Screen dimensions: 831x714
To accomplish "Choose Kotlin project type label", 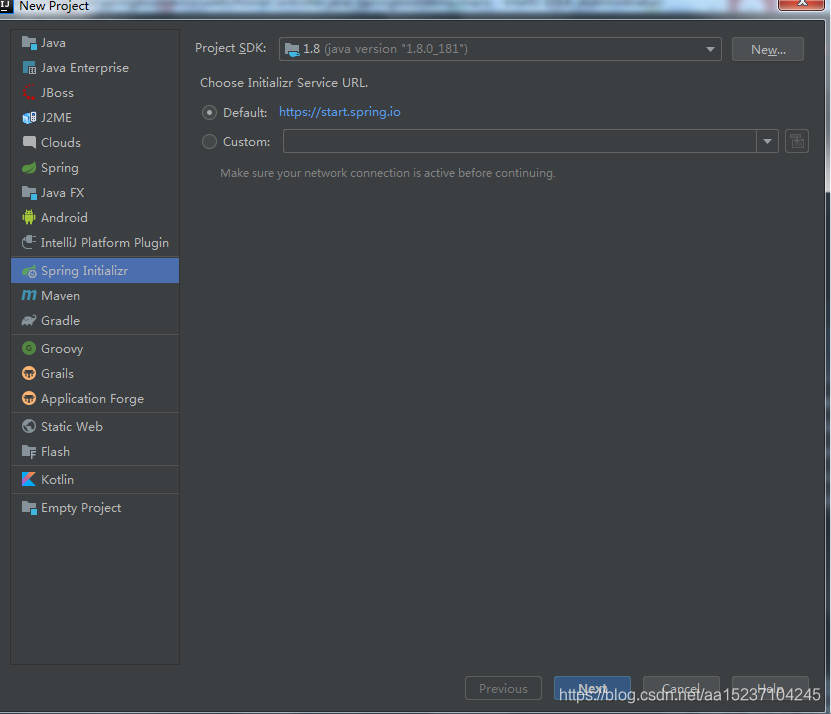I will pyautogui.click(x=57, y=480).
